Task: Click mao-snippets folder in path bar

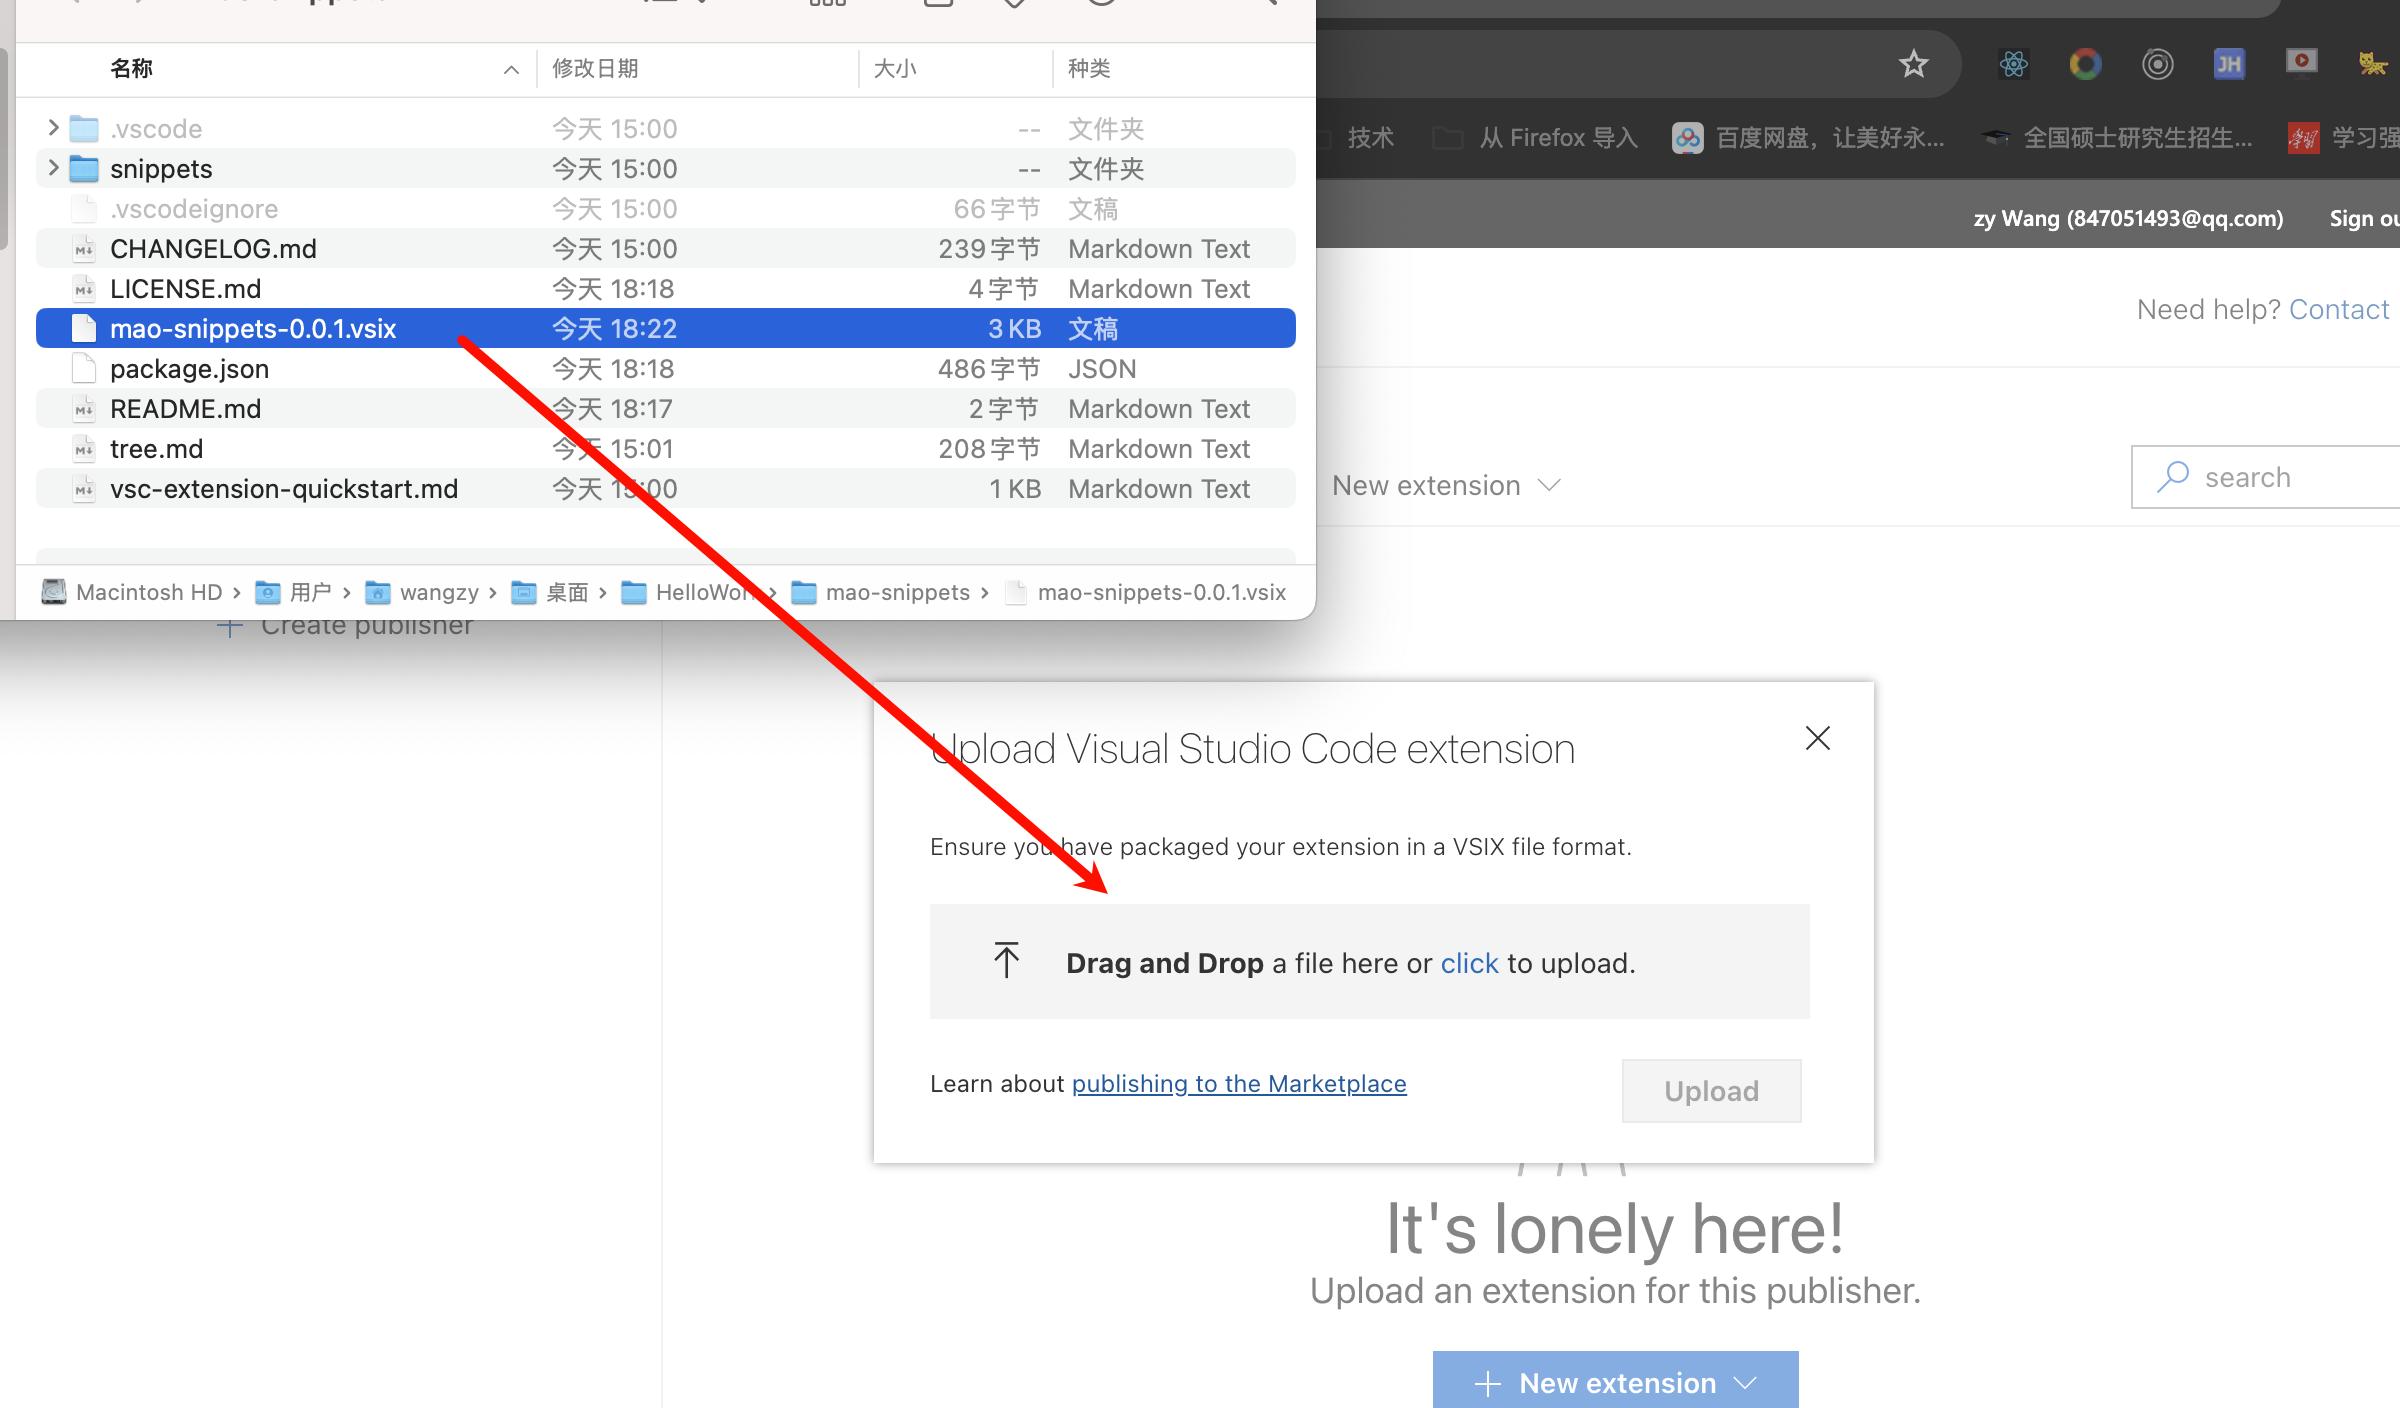Action: click(880, 592)
